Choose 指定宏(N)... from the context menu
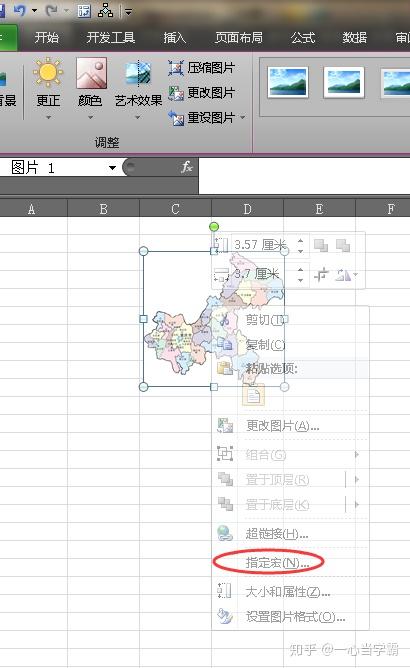Screen dimensions: 410x668 [290, 563]
